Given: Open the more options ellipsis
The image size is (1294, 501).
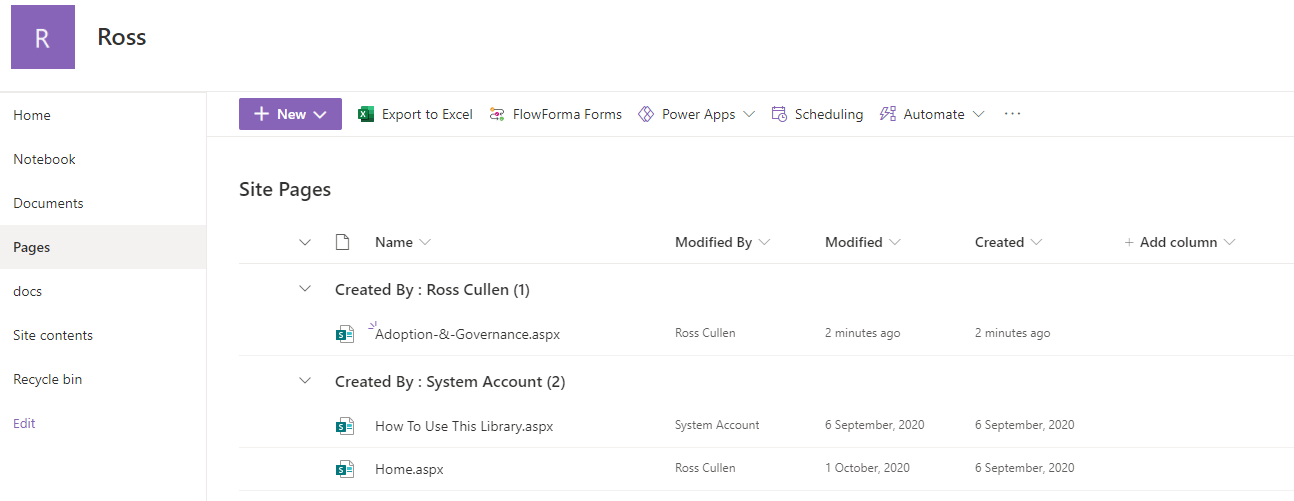Looking at the screenshot, I should 1013,114.
